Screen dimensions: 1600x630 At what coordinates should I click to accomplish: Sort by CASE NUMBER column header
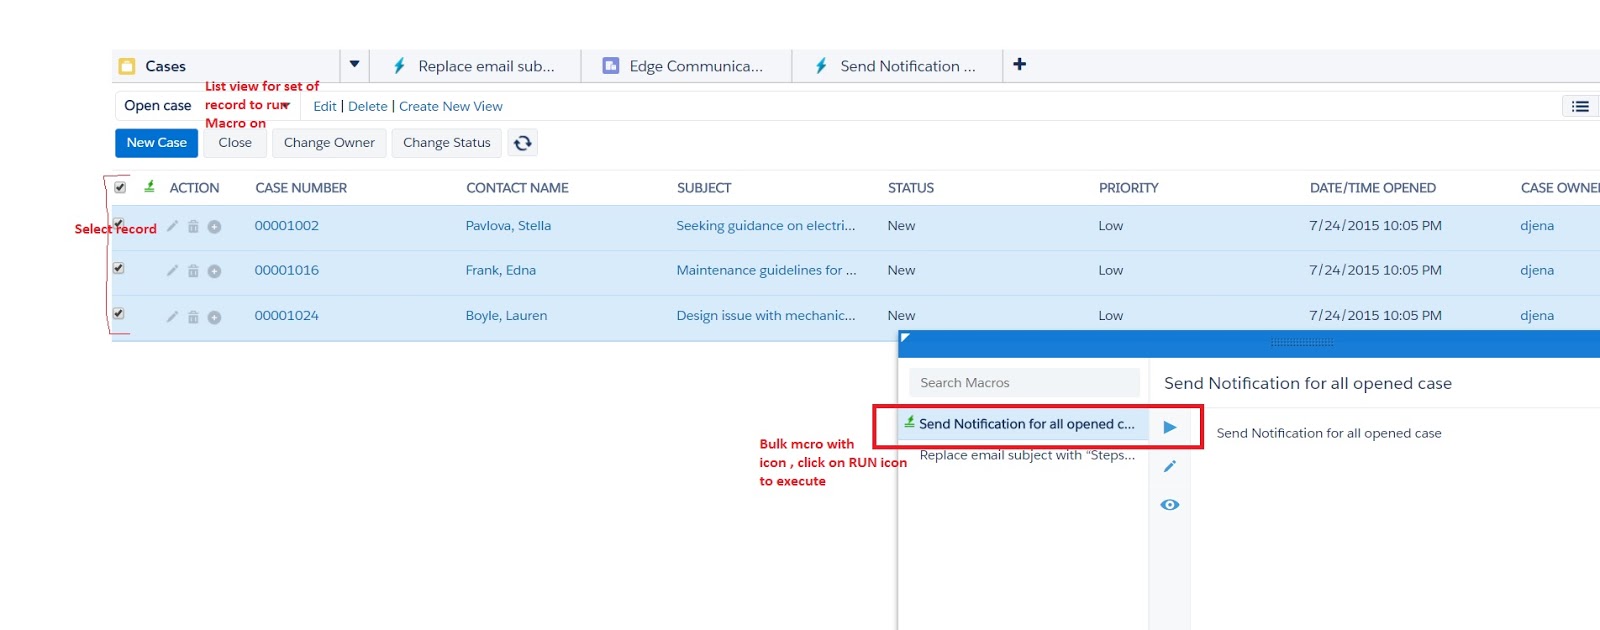click(x=301, y=188)
